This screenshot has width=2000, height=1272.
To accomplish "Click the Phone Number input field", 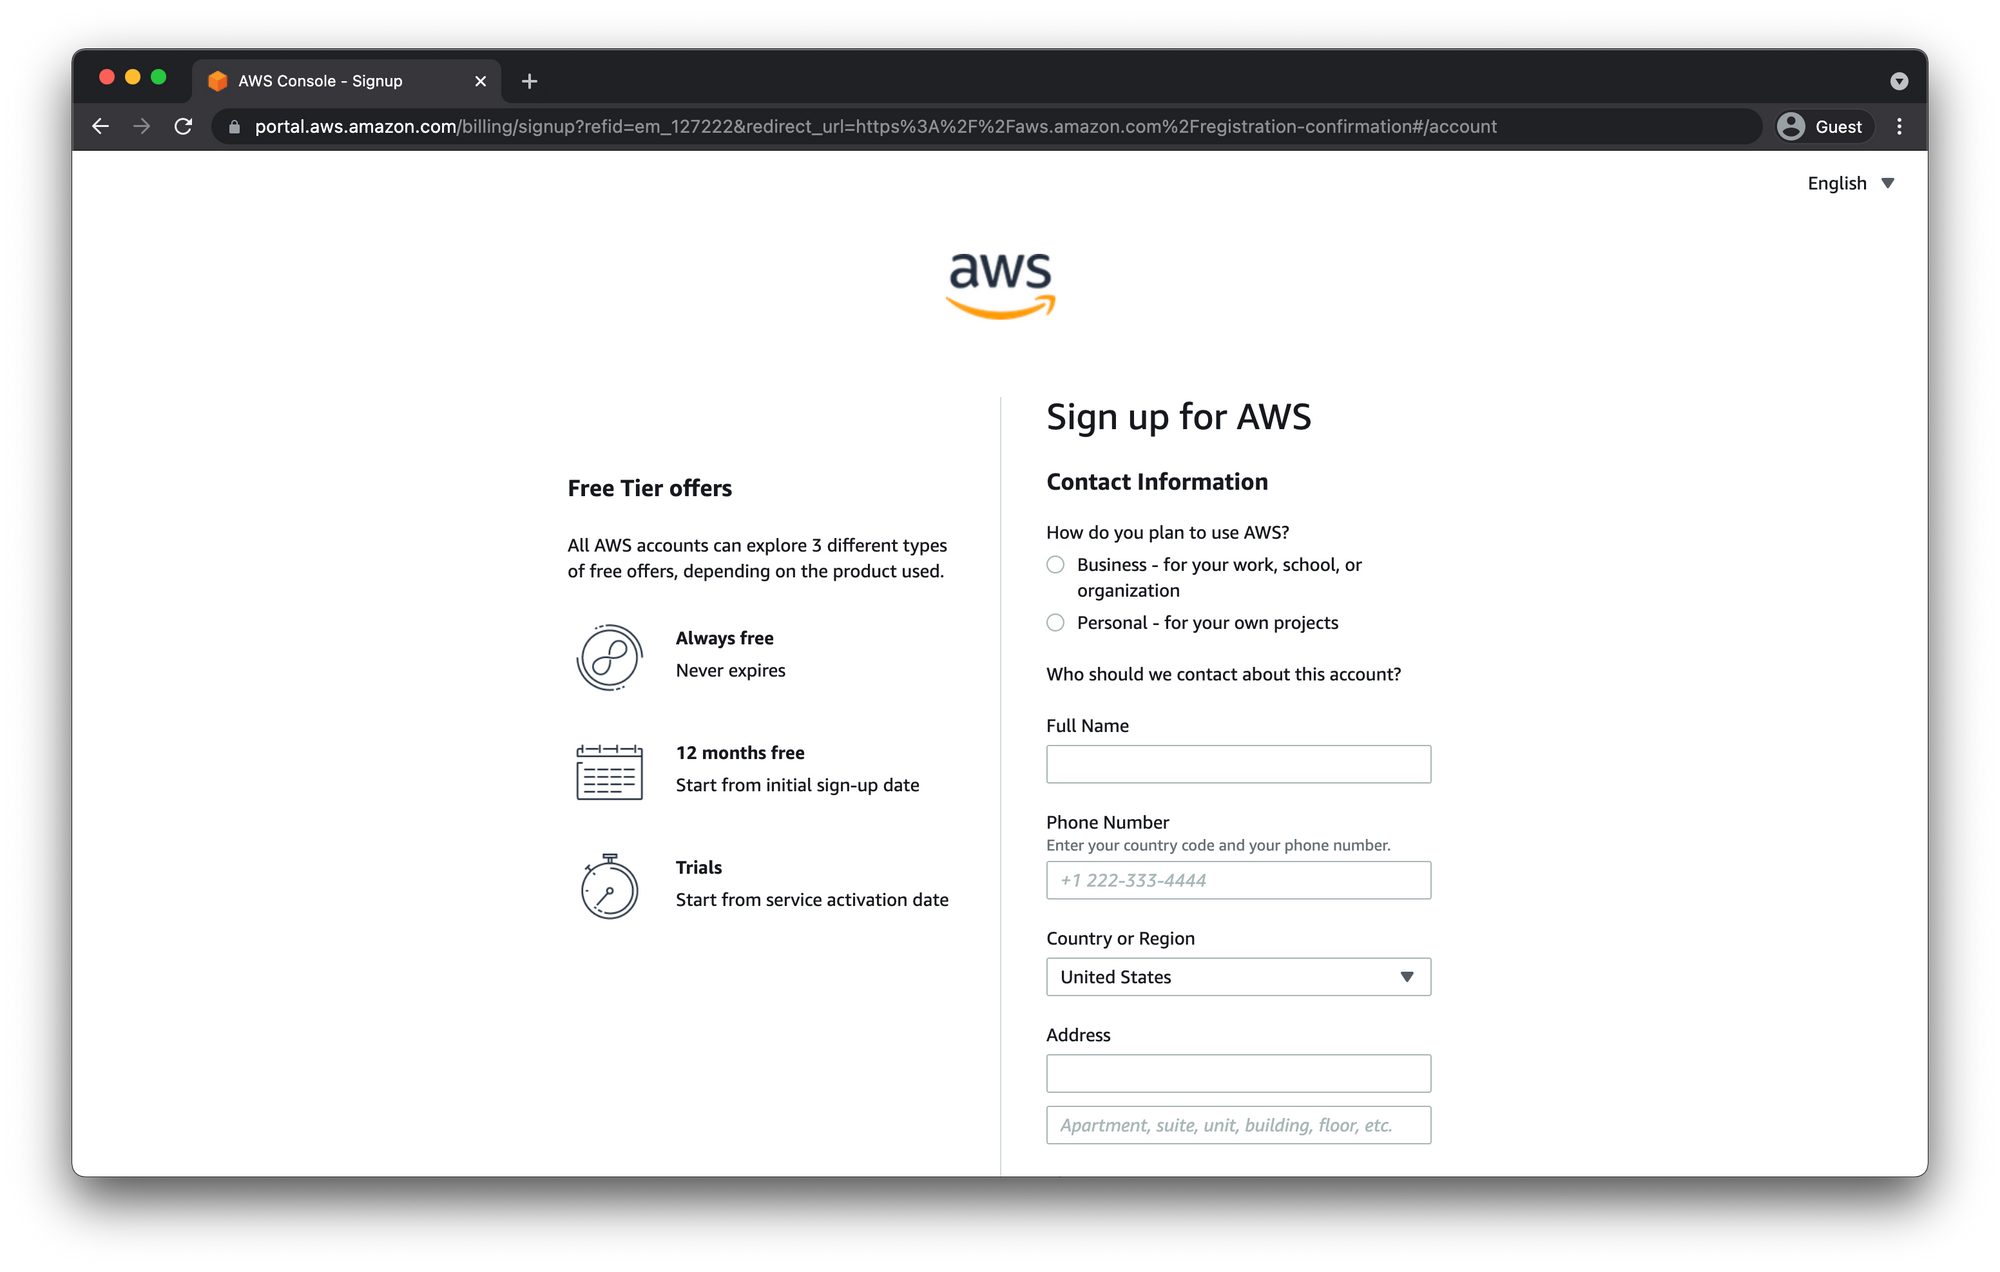I will point(1238,880).
